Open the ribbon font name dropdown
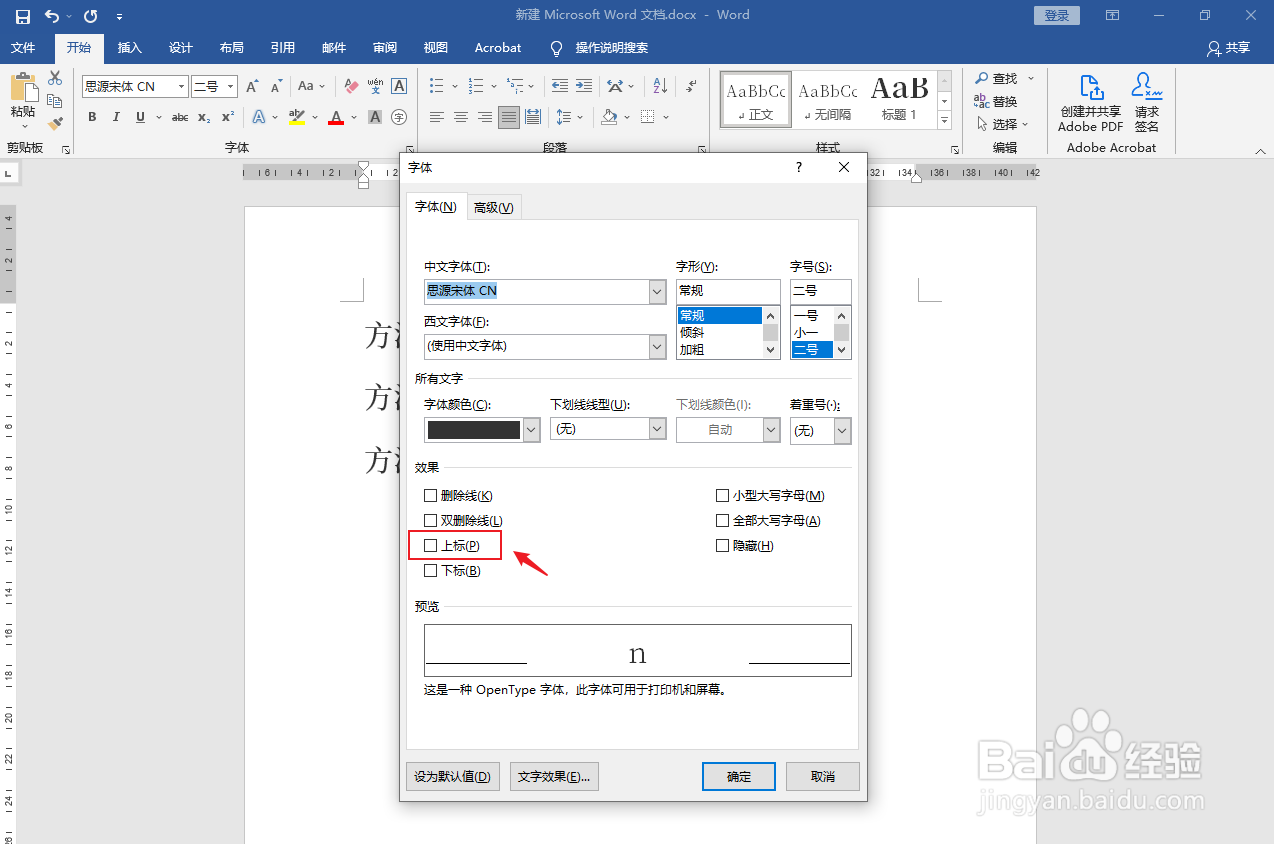This screenshot has height=844, width=1274. [182, 87]
